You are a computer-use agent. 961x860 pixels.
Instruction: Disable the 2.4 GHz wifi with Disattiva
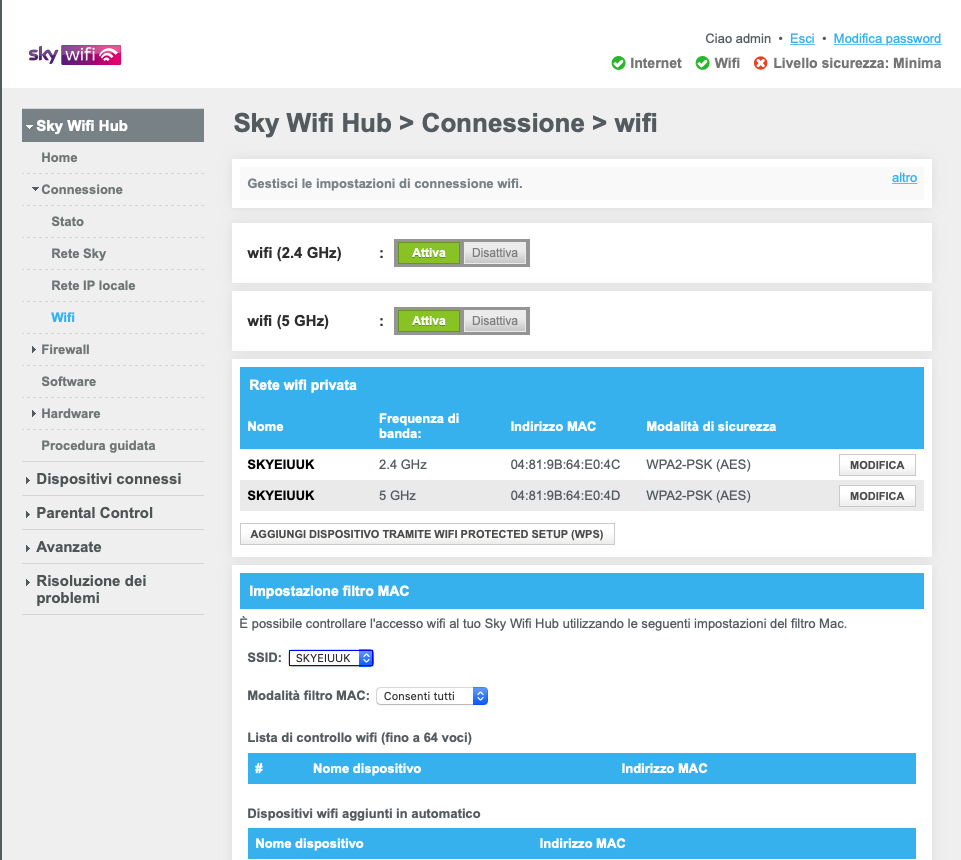click(495, 253)
